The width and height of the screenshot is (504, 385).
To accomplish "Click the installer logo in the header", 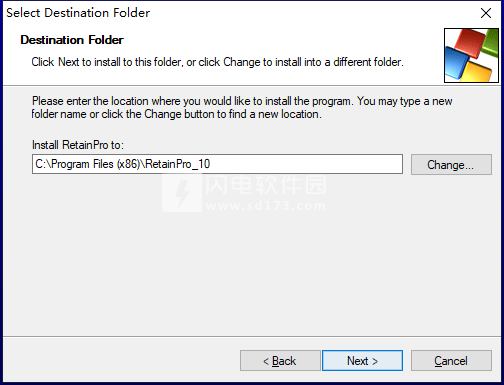I will 471,55.
